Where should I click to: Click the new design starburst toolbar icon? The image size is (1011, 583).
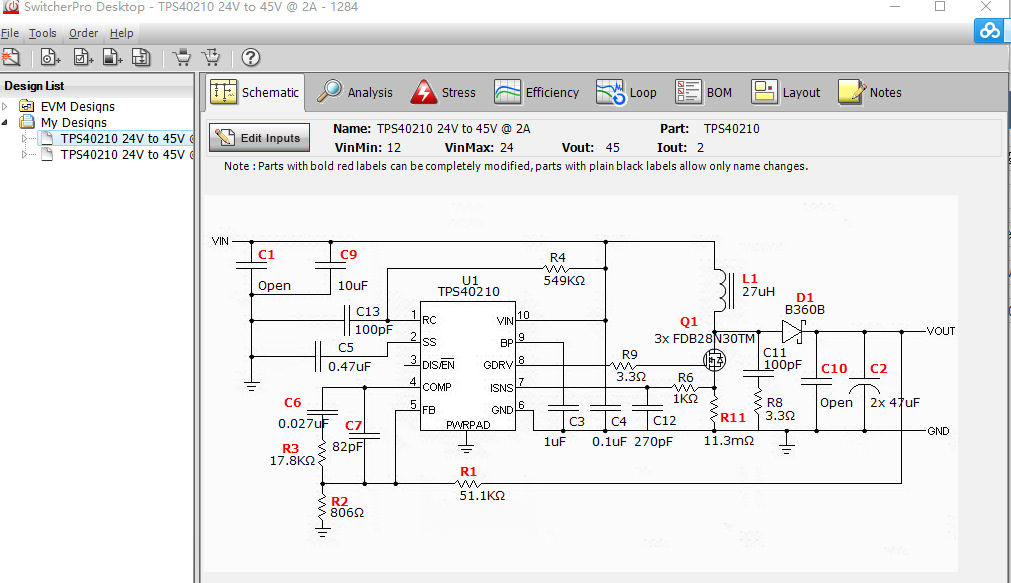click(11, 57)
